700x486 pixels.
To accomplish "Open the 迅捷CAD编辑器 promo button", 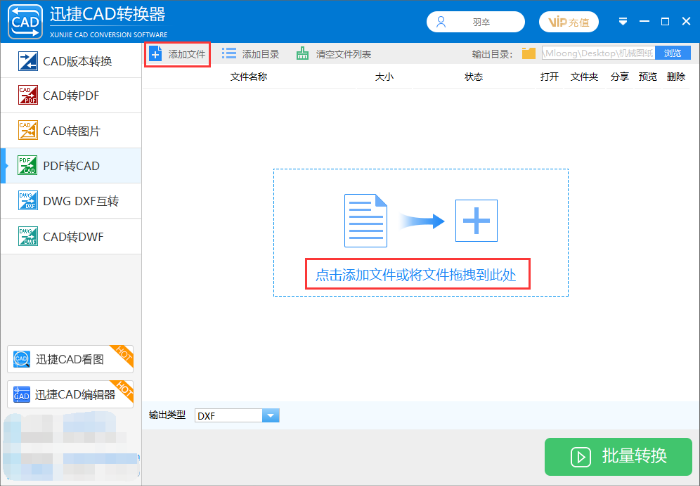I will click(x=71, y=394).
